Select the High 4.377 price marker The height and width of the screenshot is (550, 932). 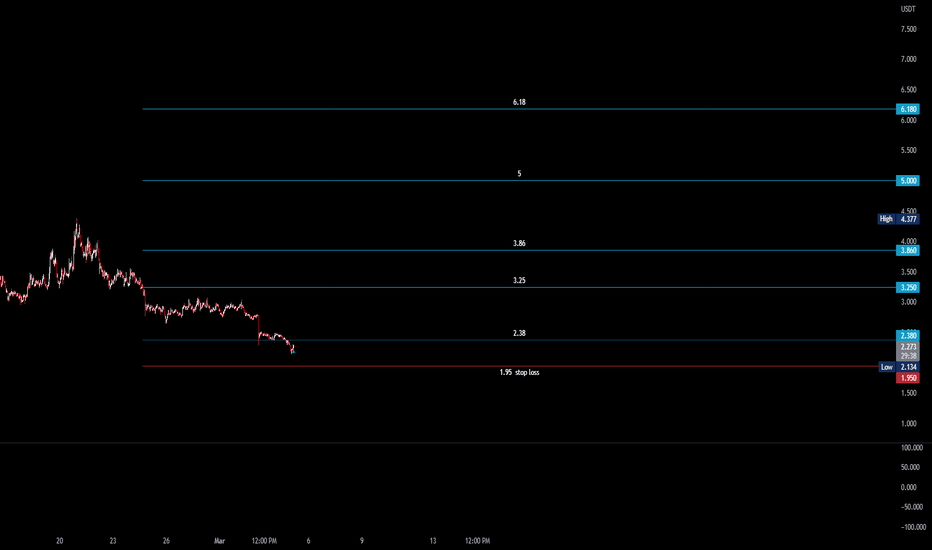tap(899, 219)
